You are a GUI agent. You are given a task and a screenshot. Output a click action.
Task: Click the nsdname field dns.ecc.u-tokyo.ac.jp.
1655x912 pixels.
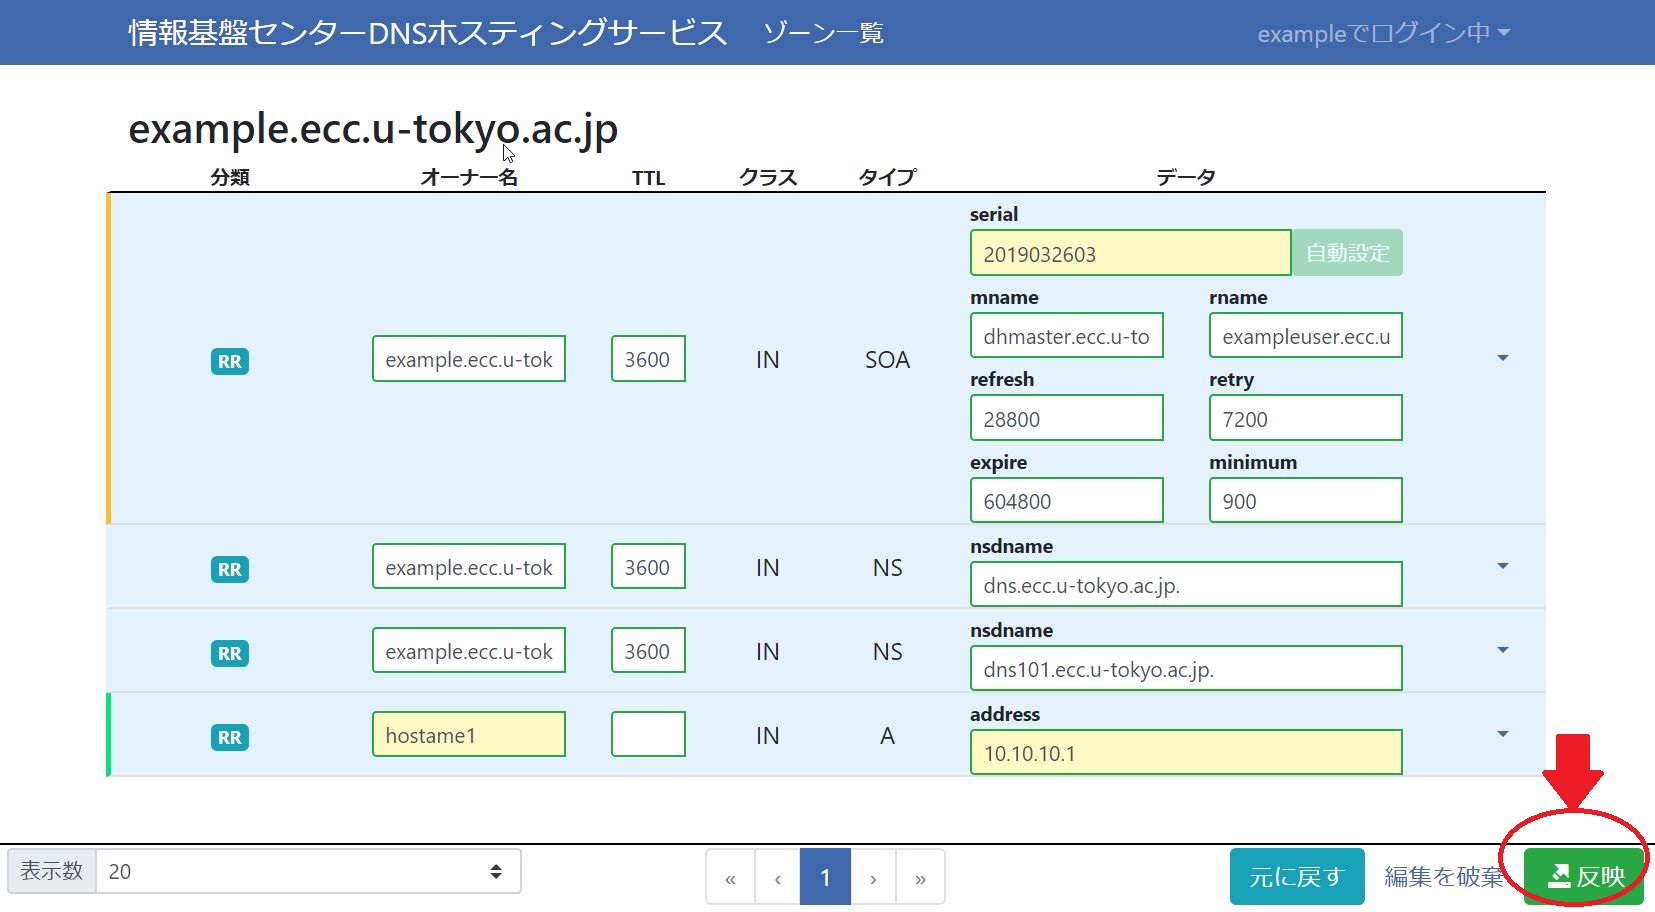(x=1186, y=584)
